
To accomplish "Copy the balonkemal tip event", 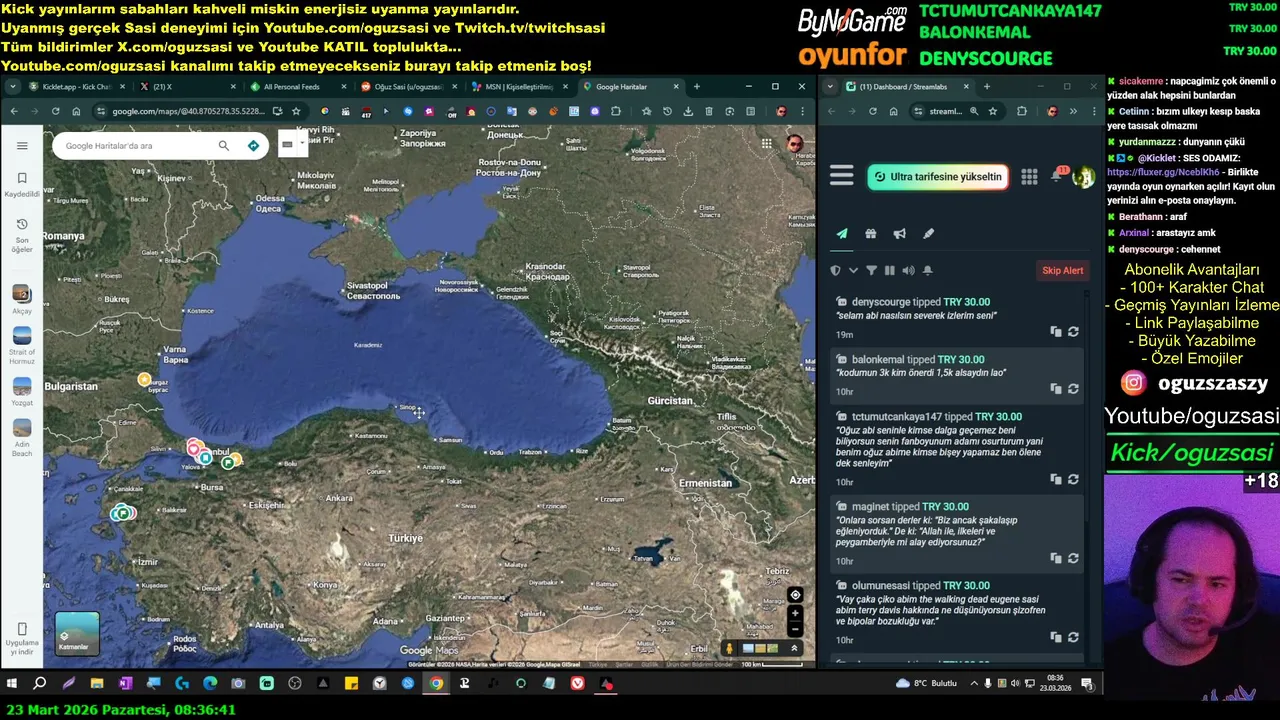I will [1055, 388].
